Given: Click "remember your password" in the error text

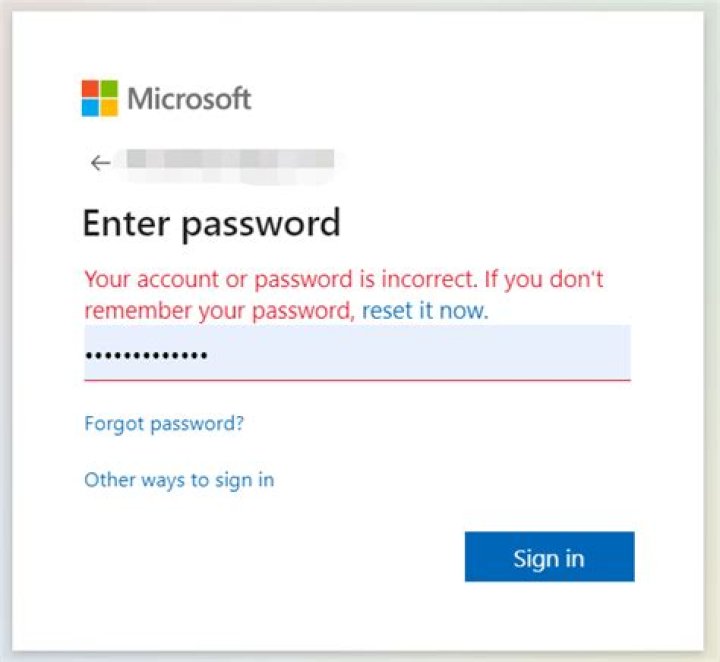Looking at the screenshot, I should pos(219,310).
